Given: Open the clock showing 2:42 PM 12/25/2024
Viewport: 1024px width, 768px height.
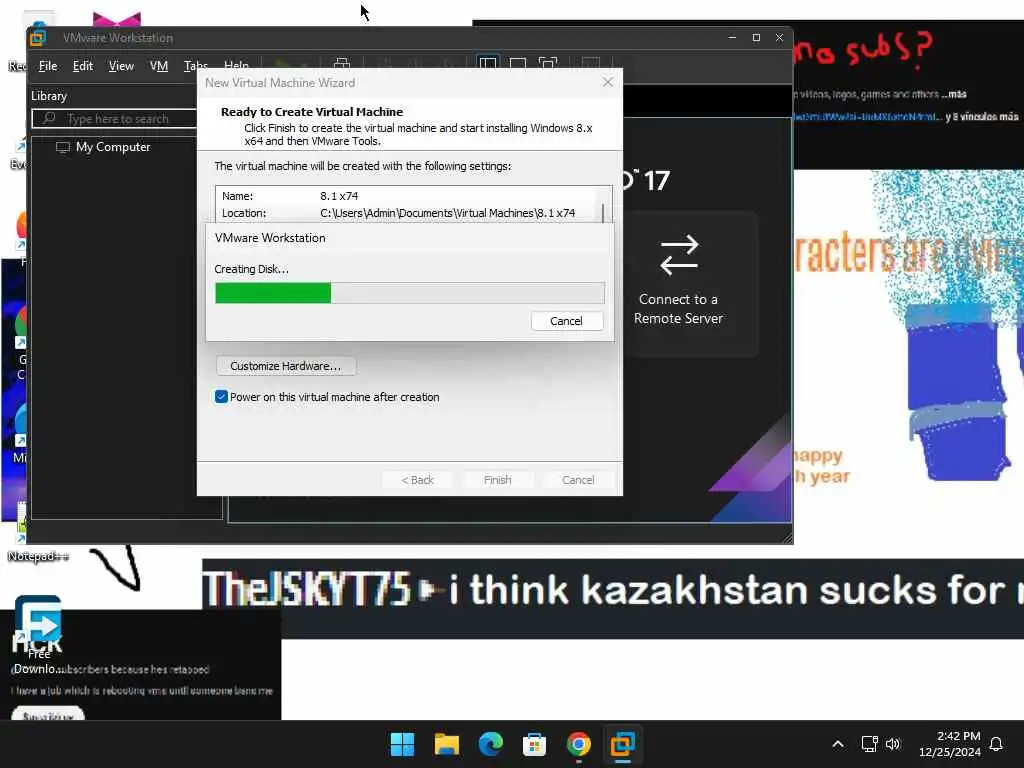Looking at the screenshot, I should pyautogui.click(x=950, y=744).
